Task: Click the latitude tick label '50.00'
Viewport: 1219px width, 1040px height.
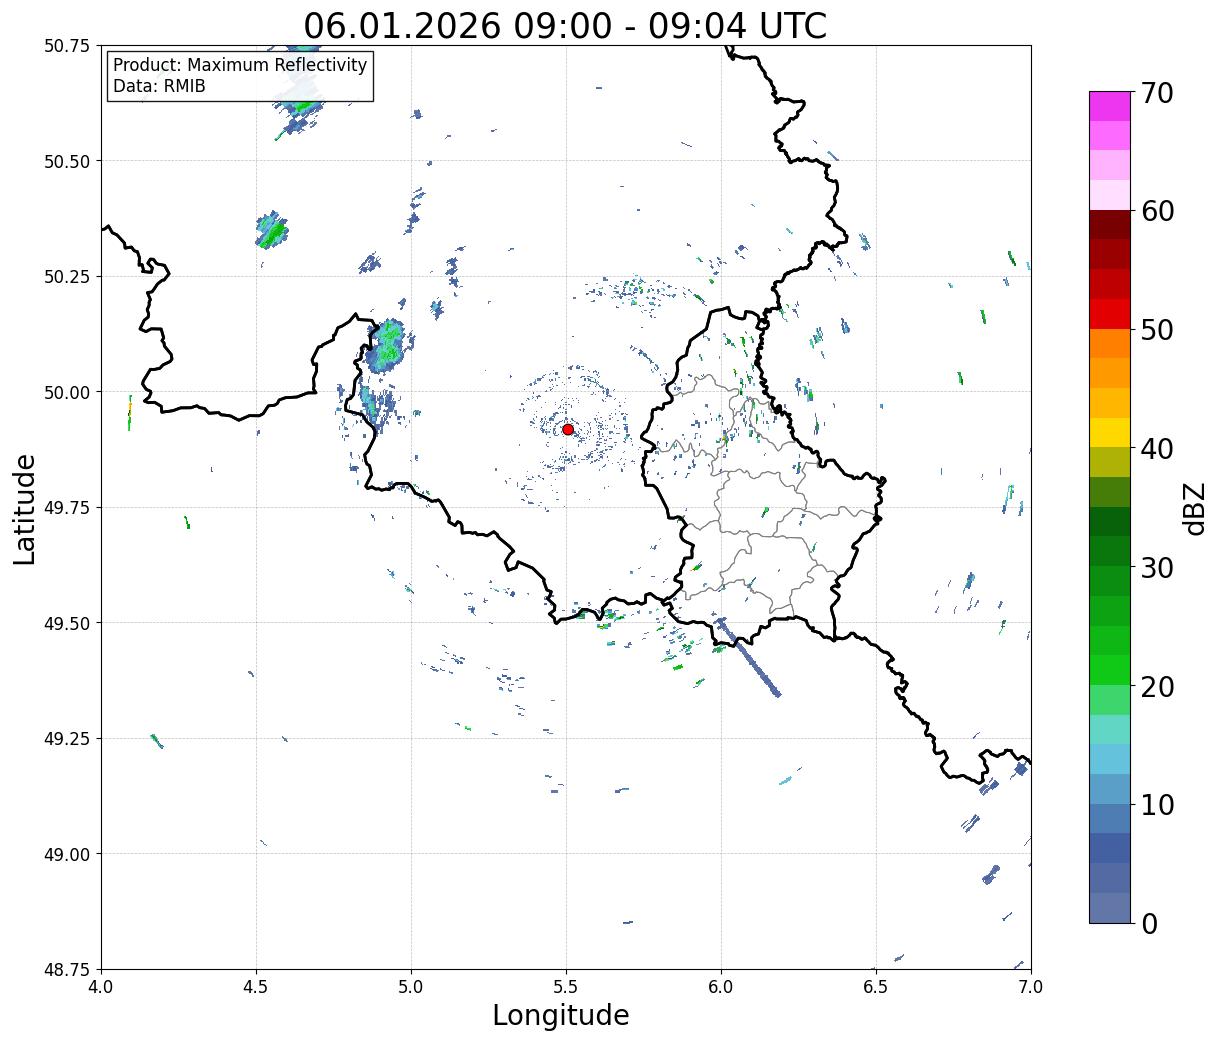Action: pos(66,392)
